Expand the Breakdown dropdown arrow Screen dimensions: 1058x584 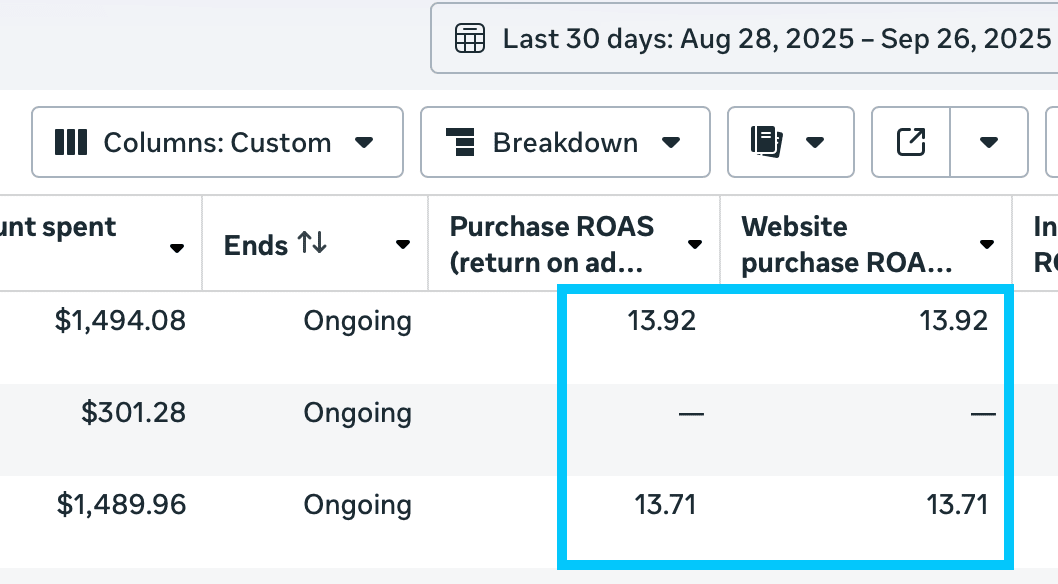pos(671,142)
